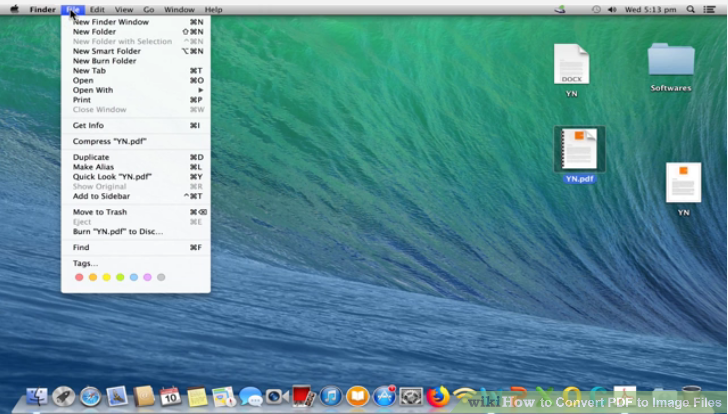The height and width of the screenshot is (414, 728).
Task: Select Compress "YN.pdf" menu item
Action: point(109,142)
